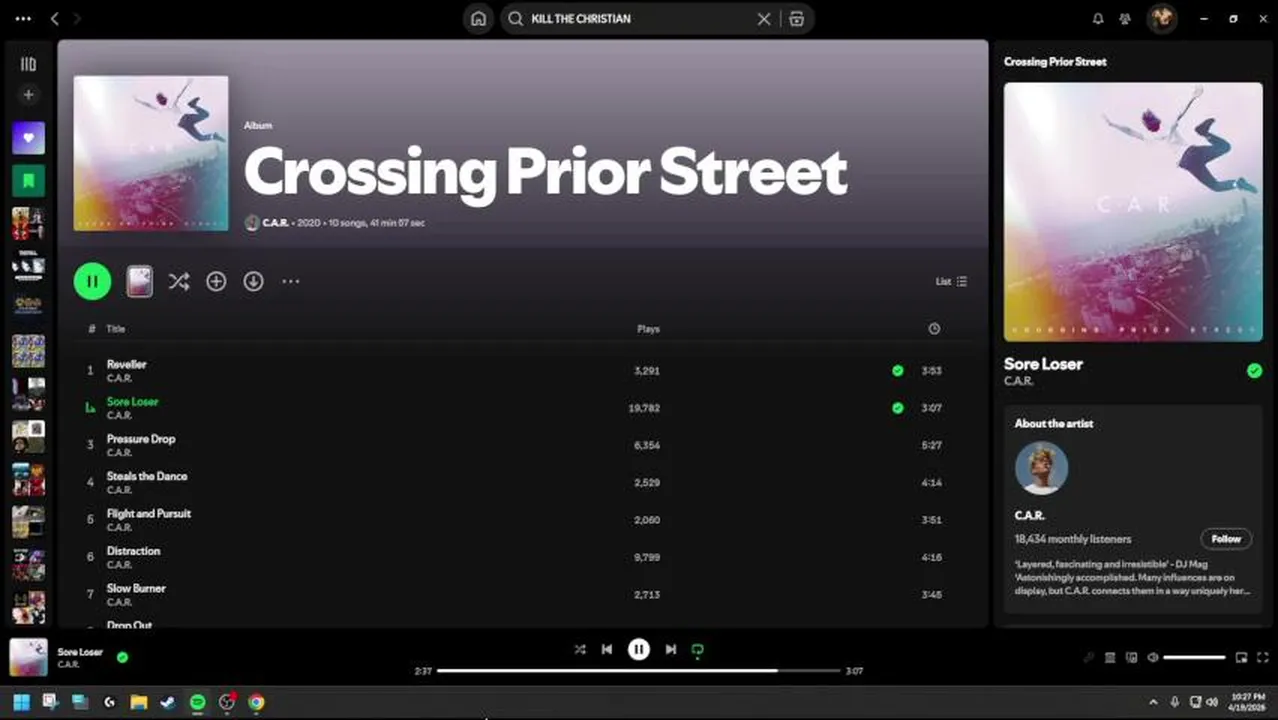Open the lyrics microphone icon

(1089, 657)
